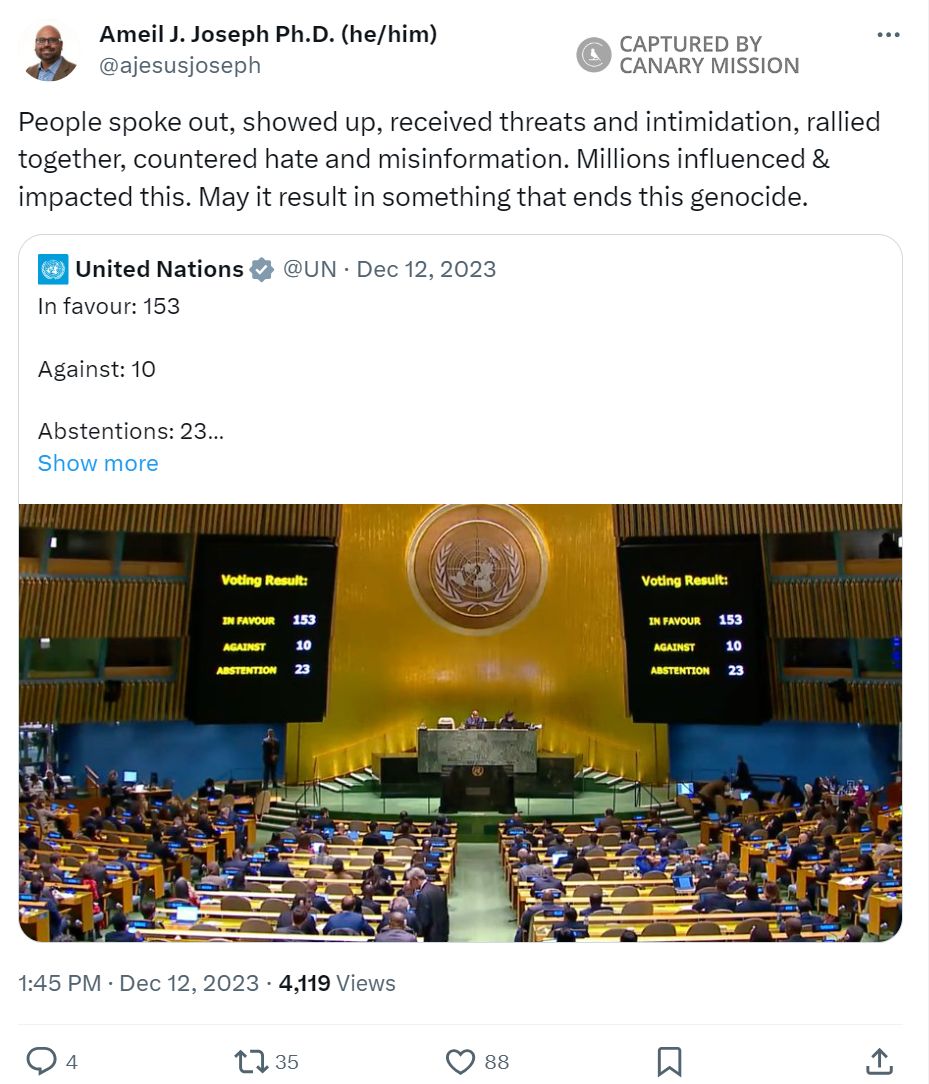Image resolution: width=929 pixels, height=1084 pixels.
Task: Click the blue verified badge beside United Nations
Action: tap(261, 269)
